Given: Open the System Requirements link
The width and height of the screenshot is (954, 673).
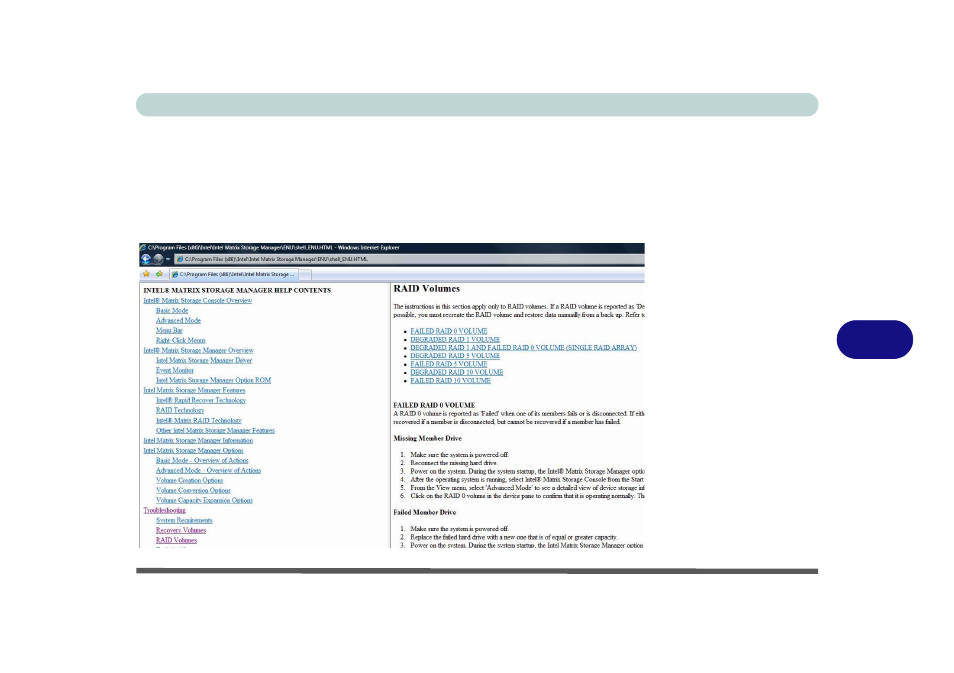Looking at the screenshot, I should [184, 521].
